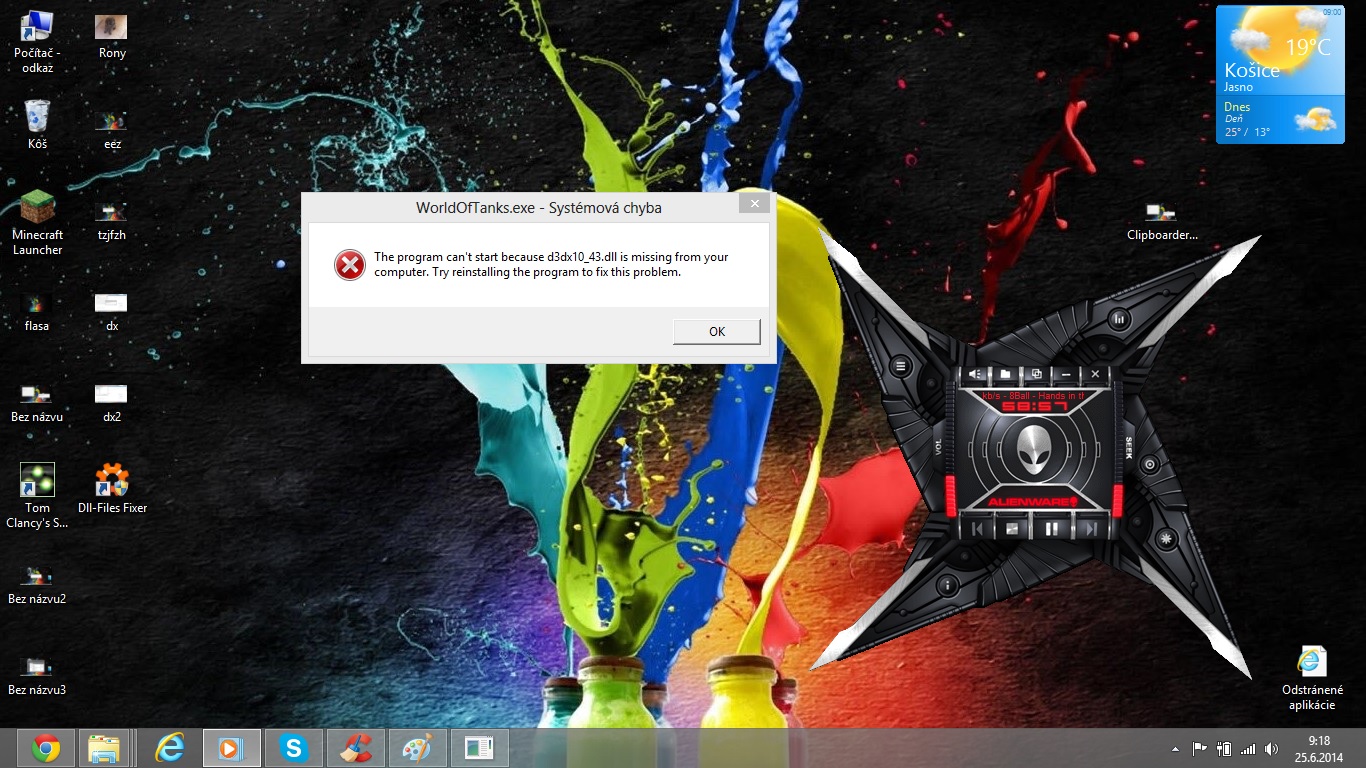This screenshot has height=768, width=1366.
Task: Mute sound in the Alienware player
Action: [975, 374]
